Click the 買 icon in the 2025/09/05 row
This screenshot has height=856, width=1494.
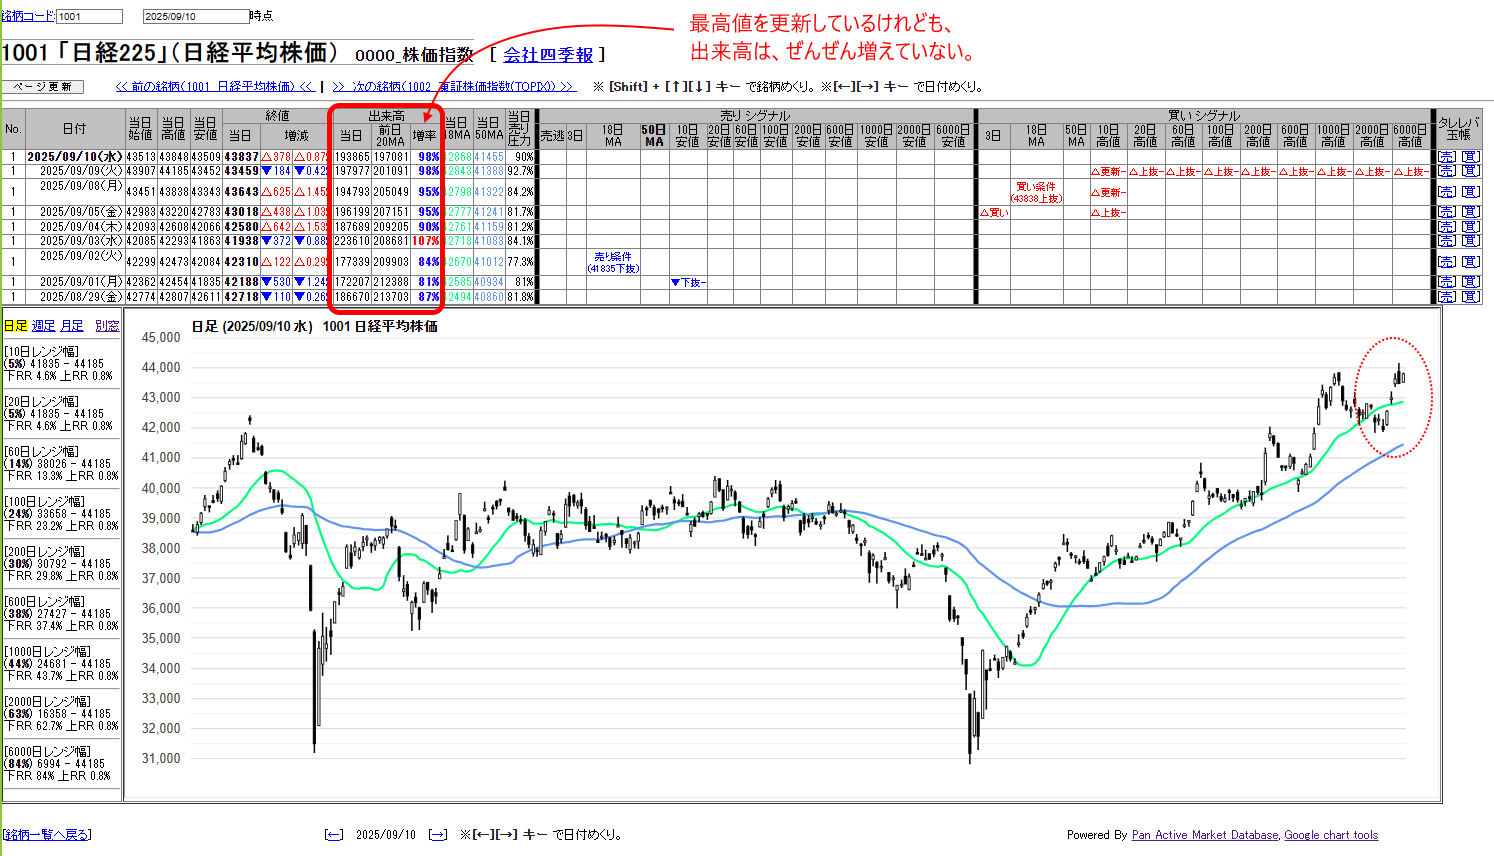(1469, 212)
